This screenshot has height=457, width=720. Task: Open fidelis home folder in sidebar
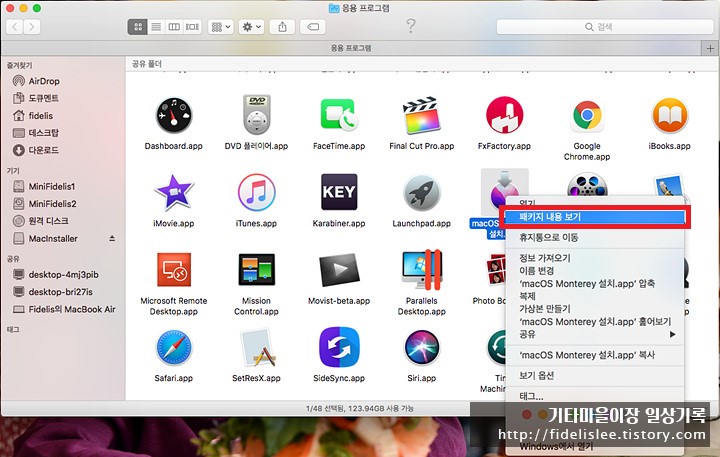coord(40,116)
